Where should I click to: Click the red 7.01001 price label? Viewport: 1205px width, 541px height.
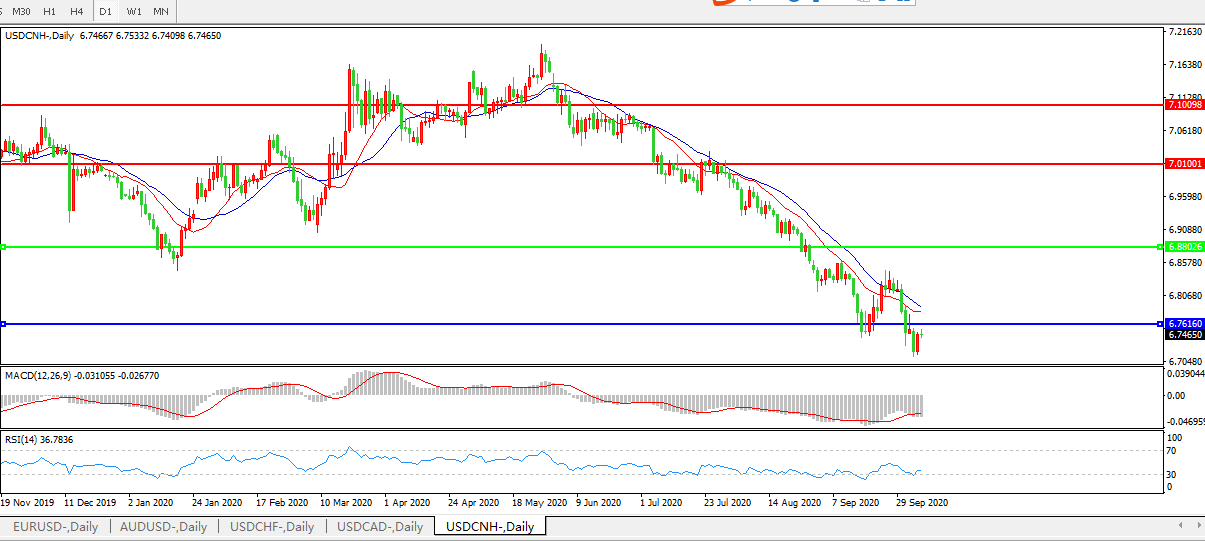1184,163
